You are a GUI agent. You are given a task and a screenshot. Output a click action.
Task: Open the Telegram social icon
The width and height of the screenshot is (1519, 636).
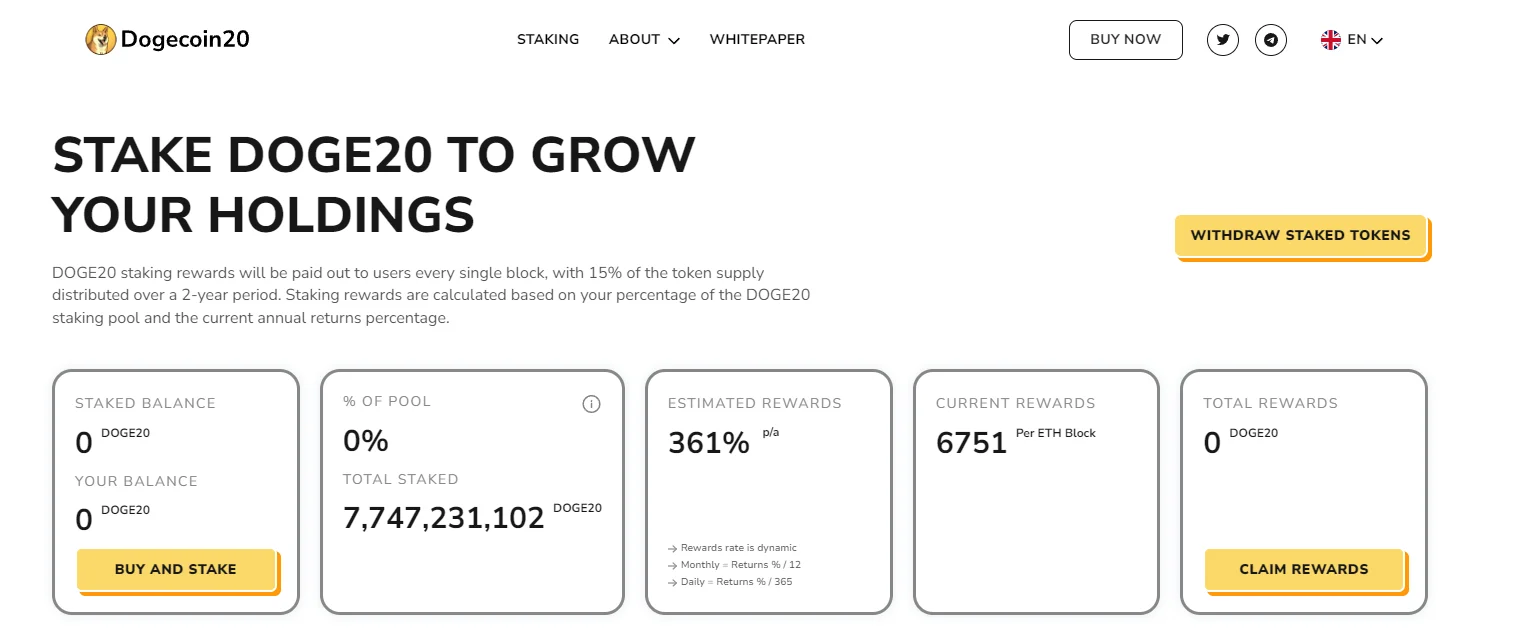point(1271,40)
